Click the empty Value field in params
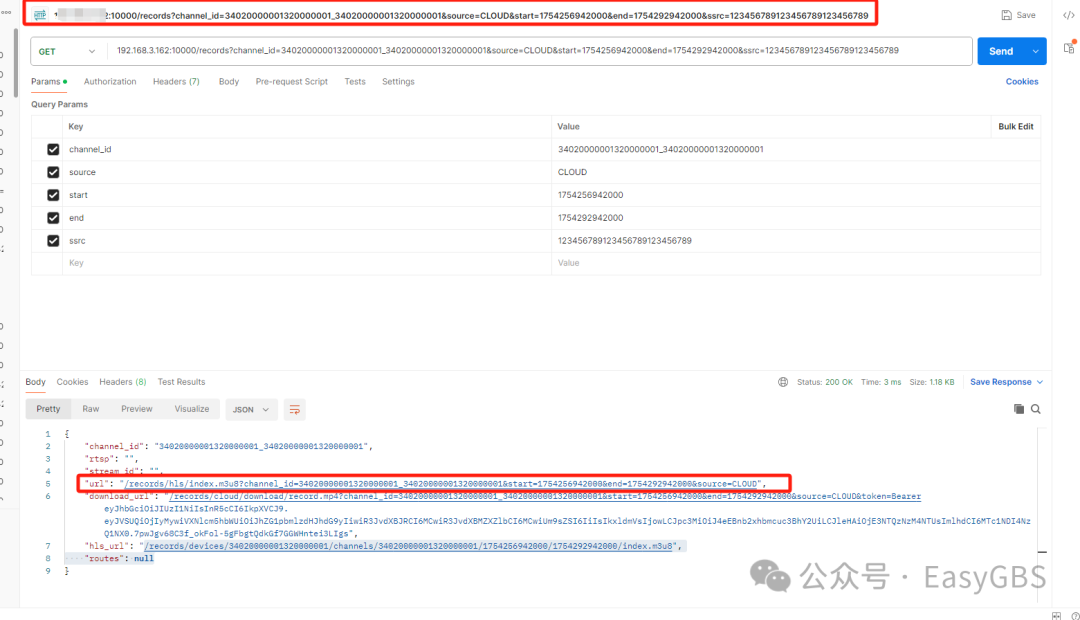Screen dimensions: 1080x620 click(796, 263)
